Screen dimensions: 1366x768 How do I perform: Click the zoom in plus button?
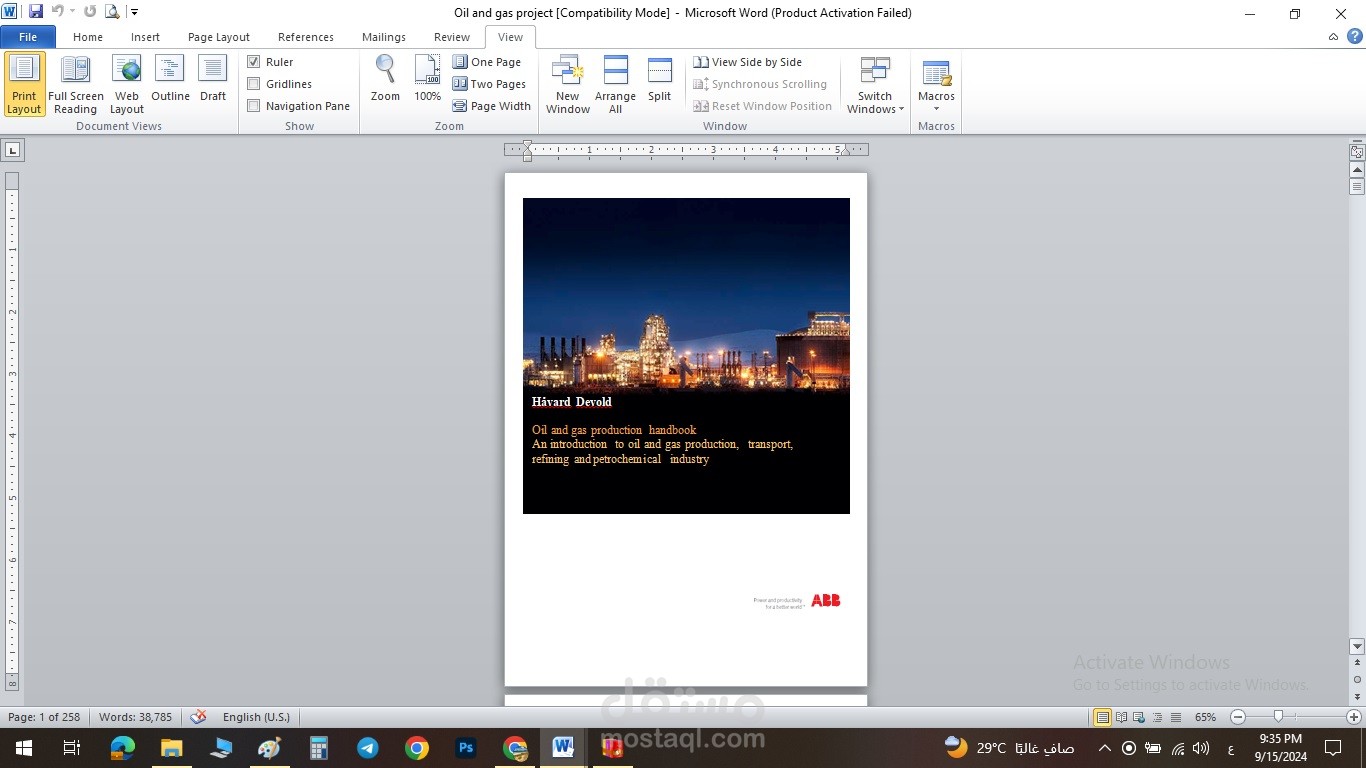coord(1354,717)
